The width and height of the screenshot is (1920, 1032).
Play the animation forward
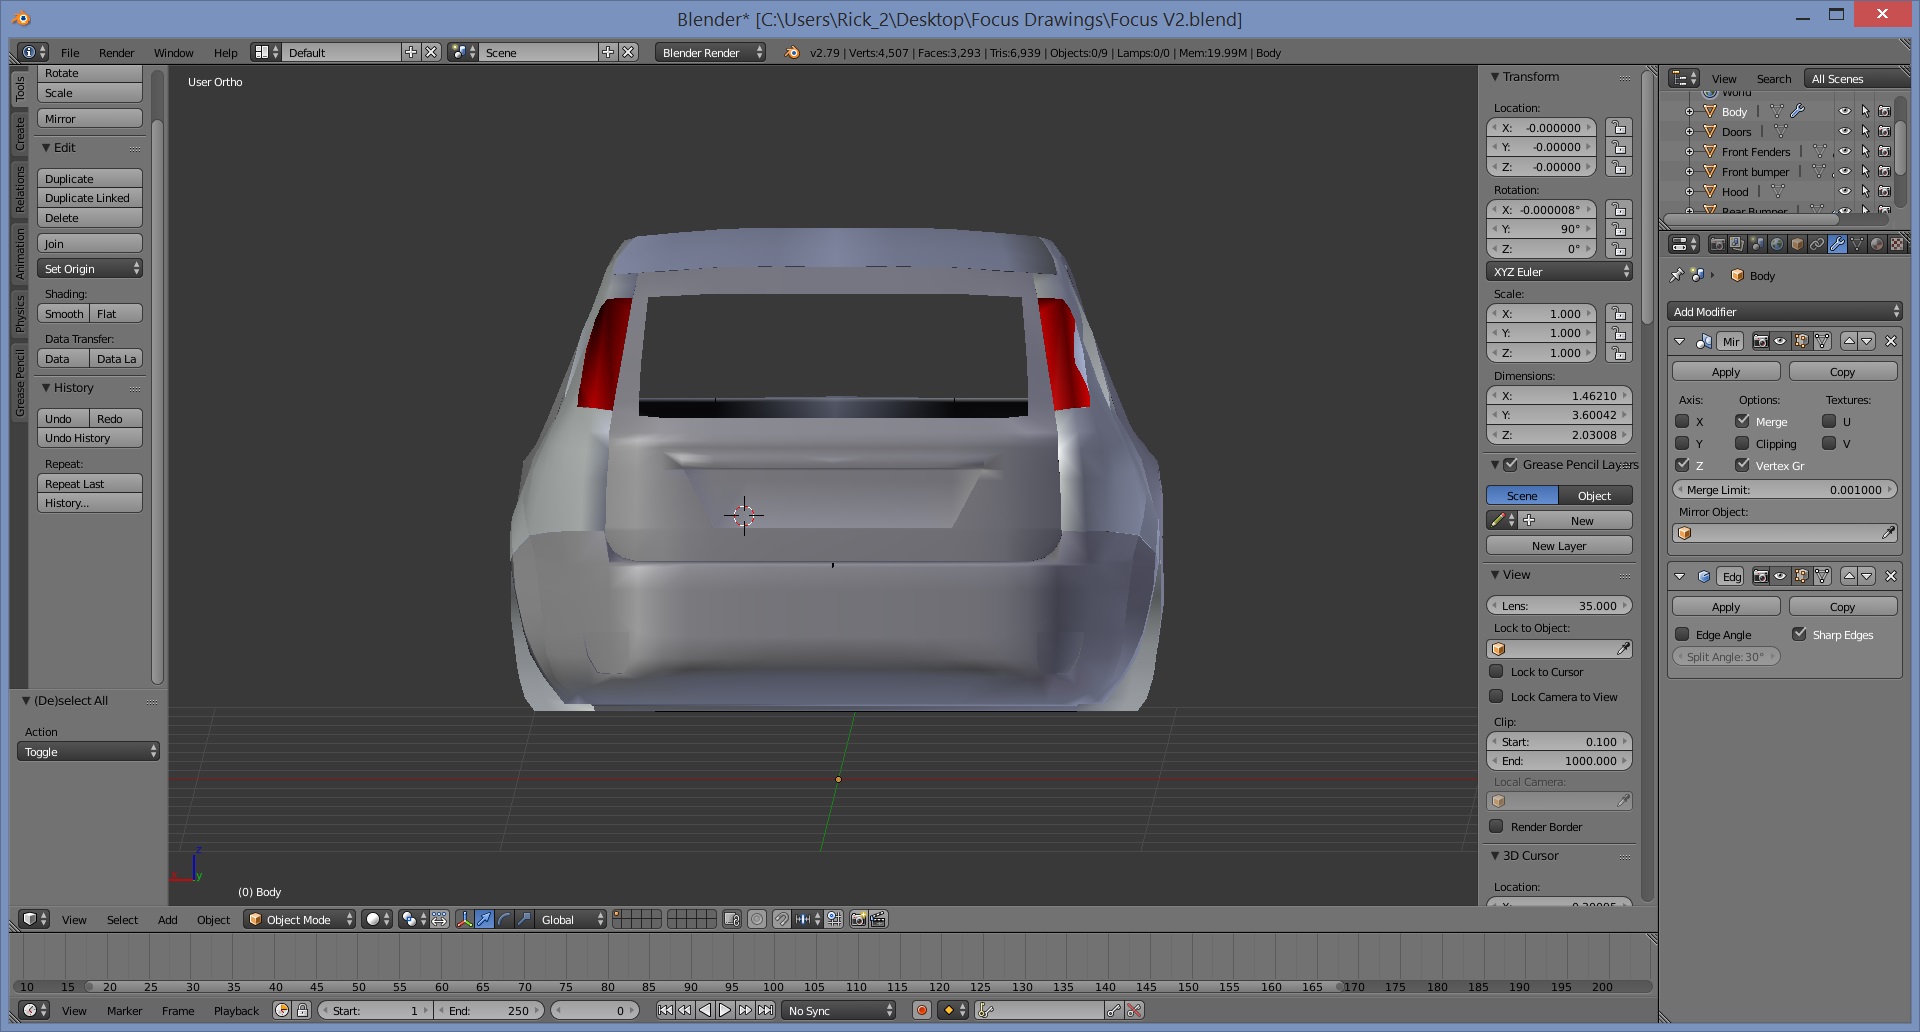[725, 1011]
